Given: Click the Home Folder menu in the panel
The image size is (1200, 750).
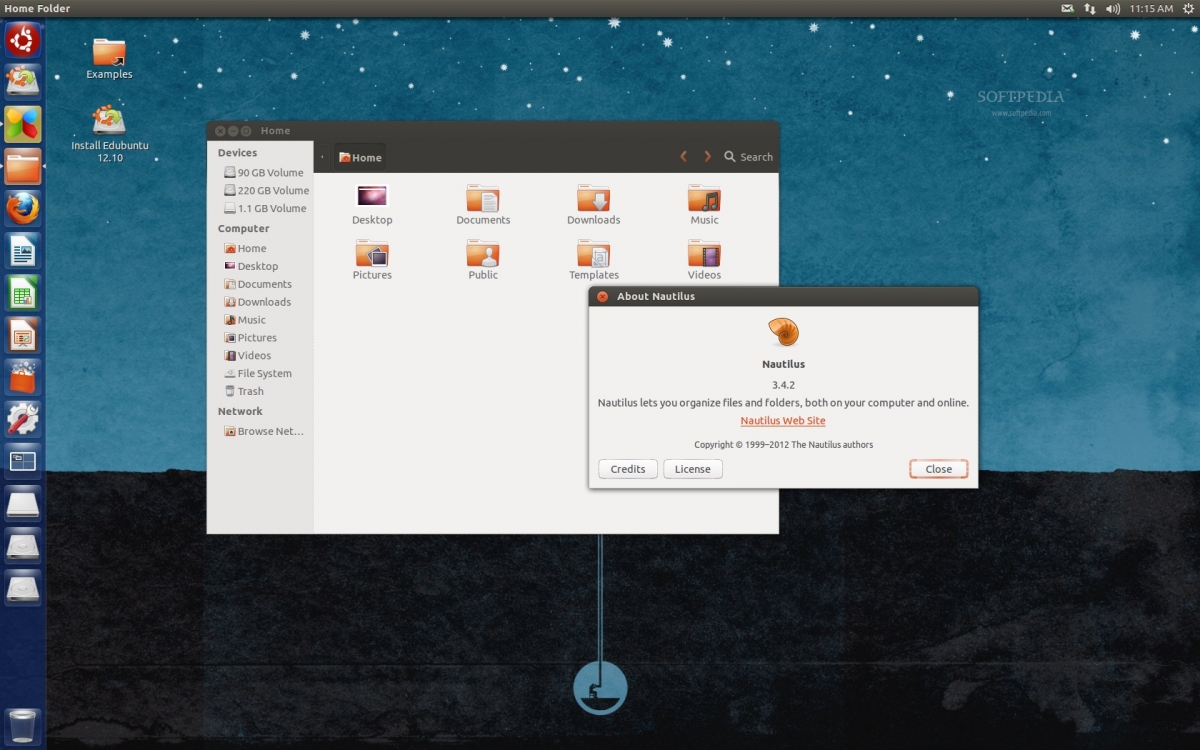Looking at the screenshot, I should tap(37, 8).
